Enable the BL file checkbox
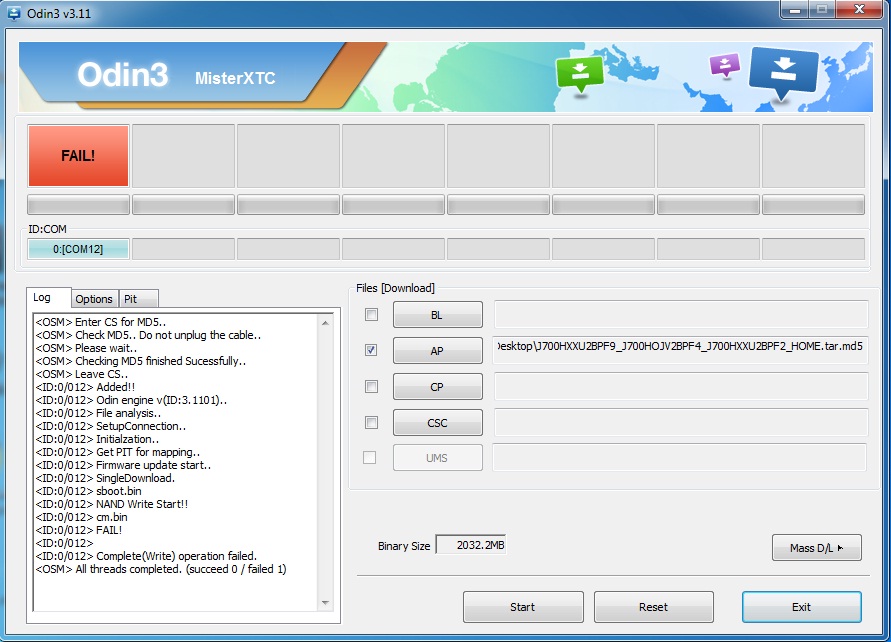Image resolution: width=891 pixels, height=642 pixels. [371, 314]
